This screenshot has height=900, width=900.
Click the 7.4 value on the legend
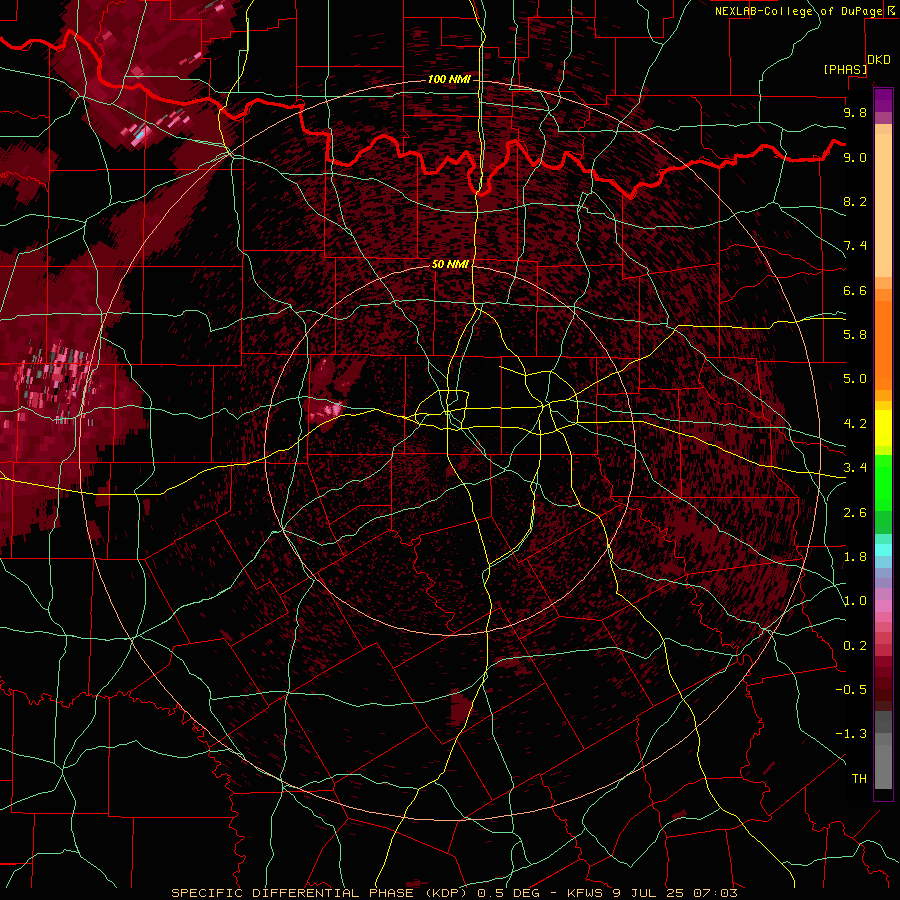(855, 246)
